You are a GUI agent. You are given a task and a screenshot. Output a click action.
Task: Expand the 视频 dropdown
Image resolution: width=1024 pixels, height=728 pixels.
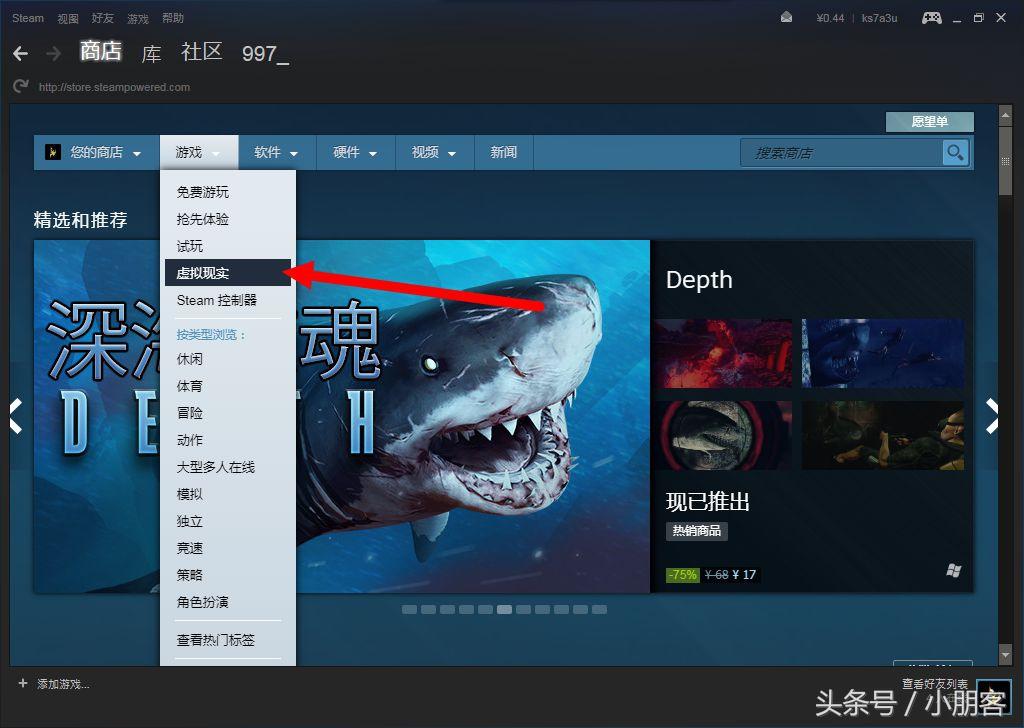tap(434, 153)
